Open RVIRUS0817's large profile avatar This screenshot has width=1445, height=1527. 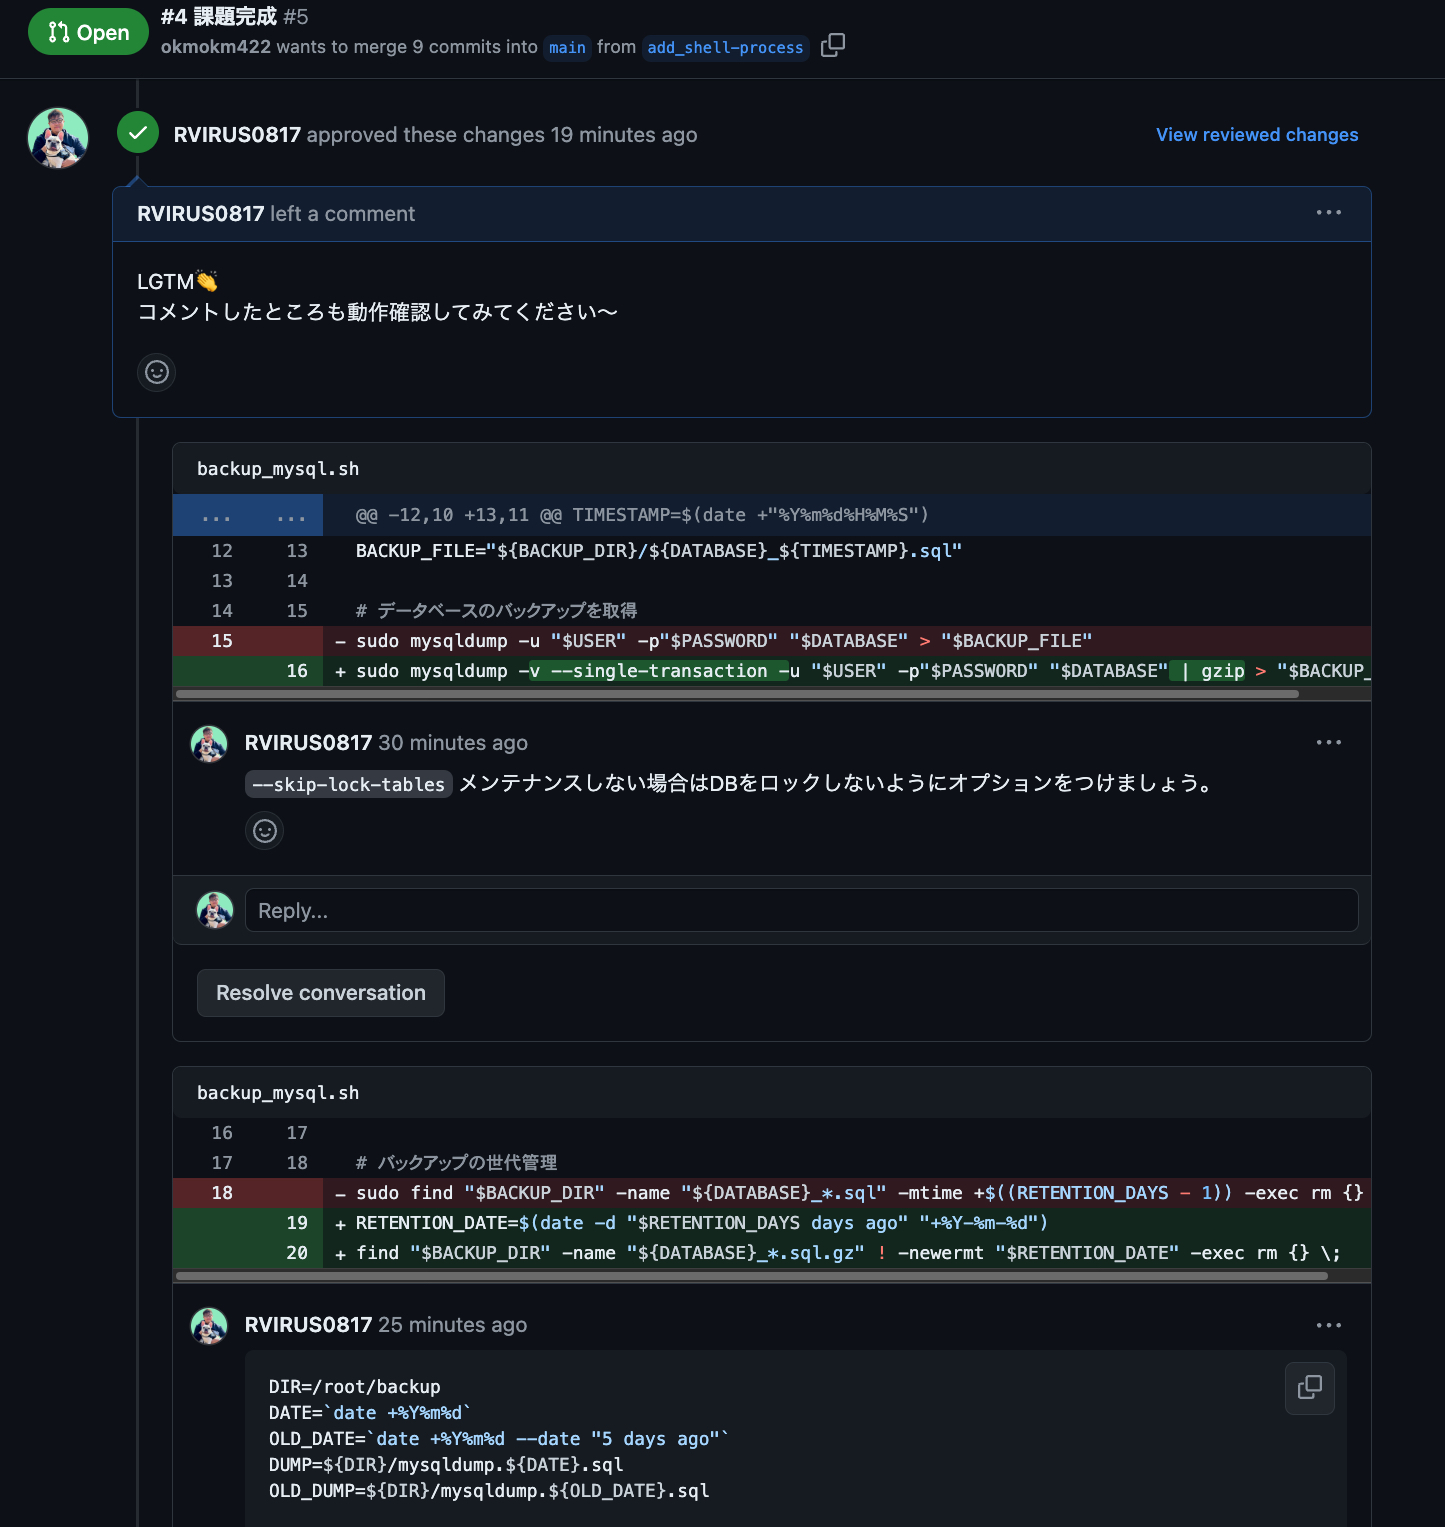pos(58,138)
